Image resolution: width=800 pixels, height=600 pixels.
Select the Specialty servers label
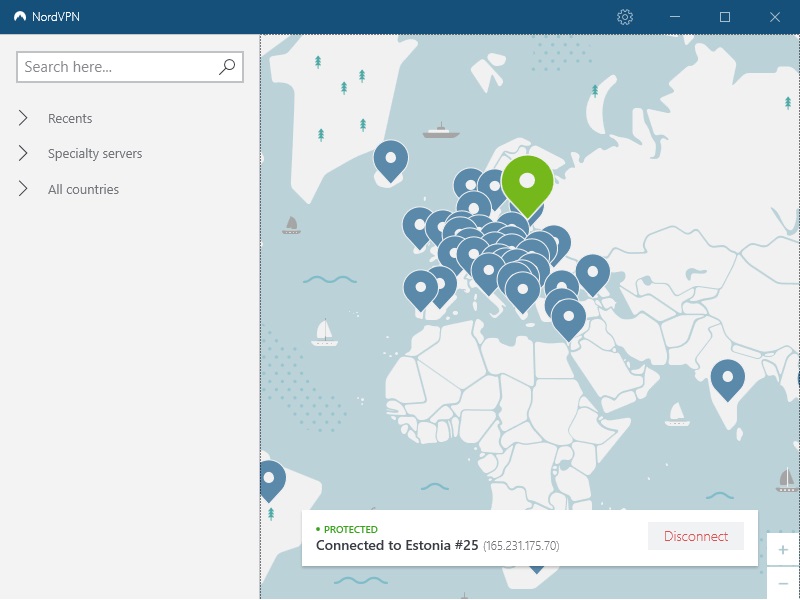[x=95, y=154]
